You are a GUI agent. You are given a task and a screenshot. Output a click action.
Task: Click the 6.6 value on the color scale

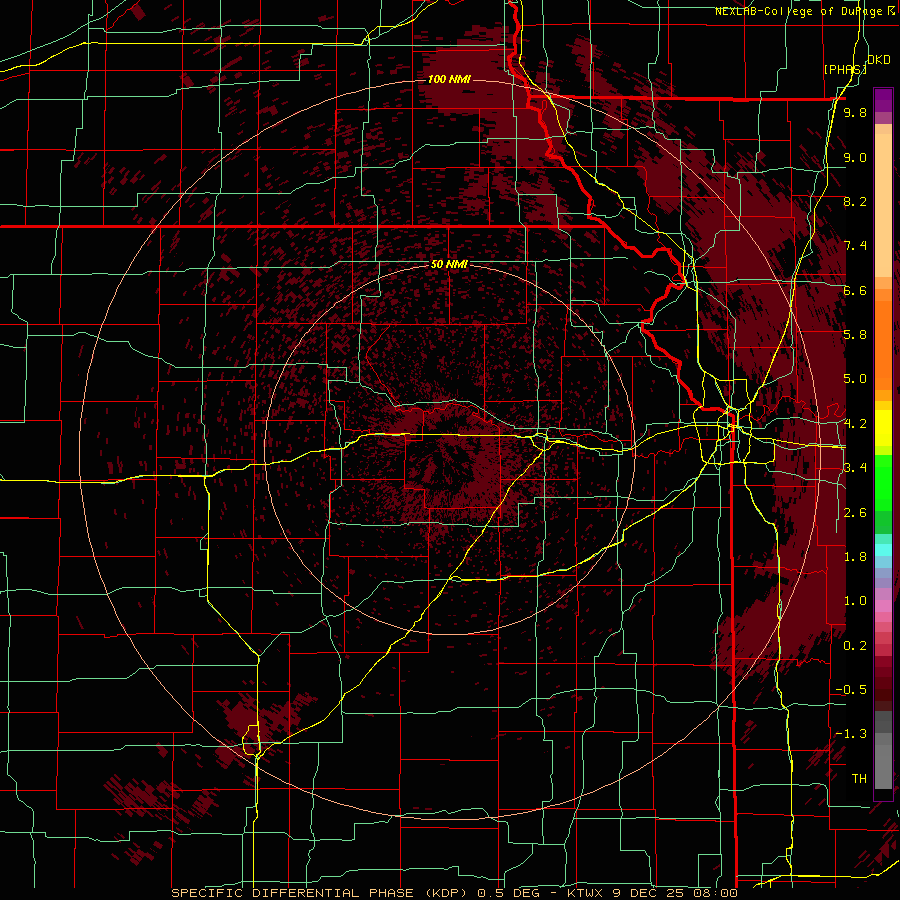(855, 291)
